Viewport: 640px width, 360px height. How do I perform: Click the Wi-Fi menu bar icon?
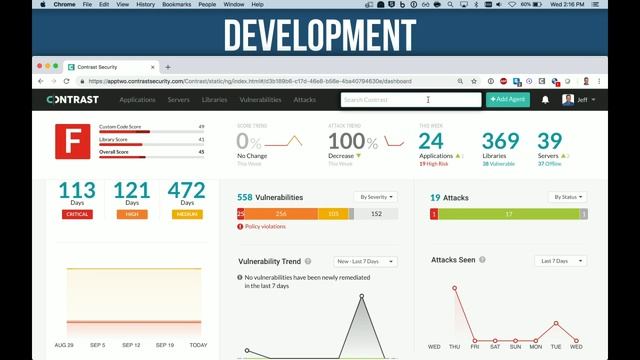point(512,4)
